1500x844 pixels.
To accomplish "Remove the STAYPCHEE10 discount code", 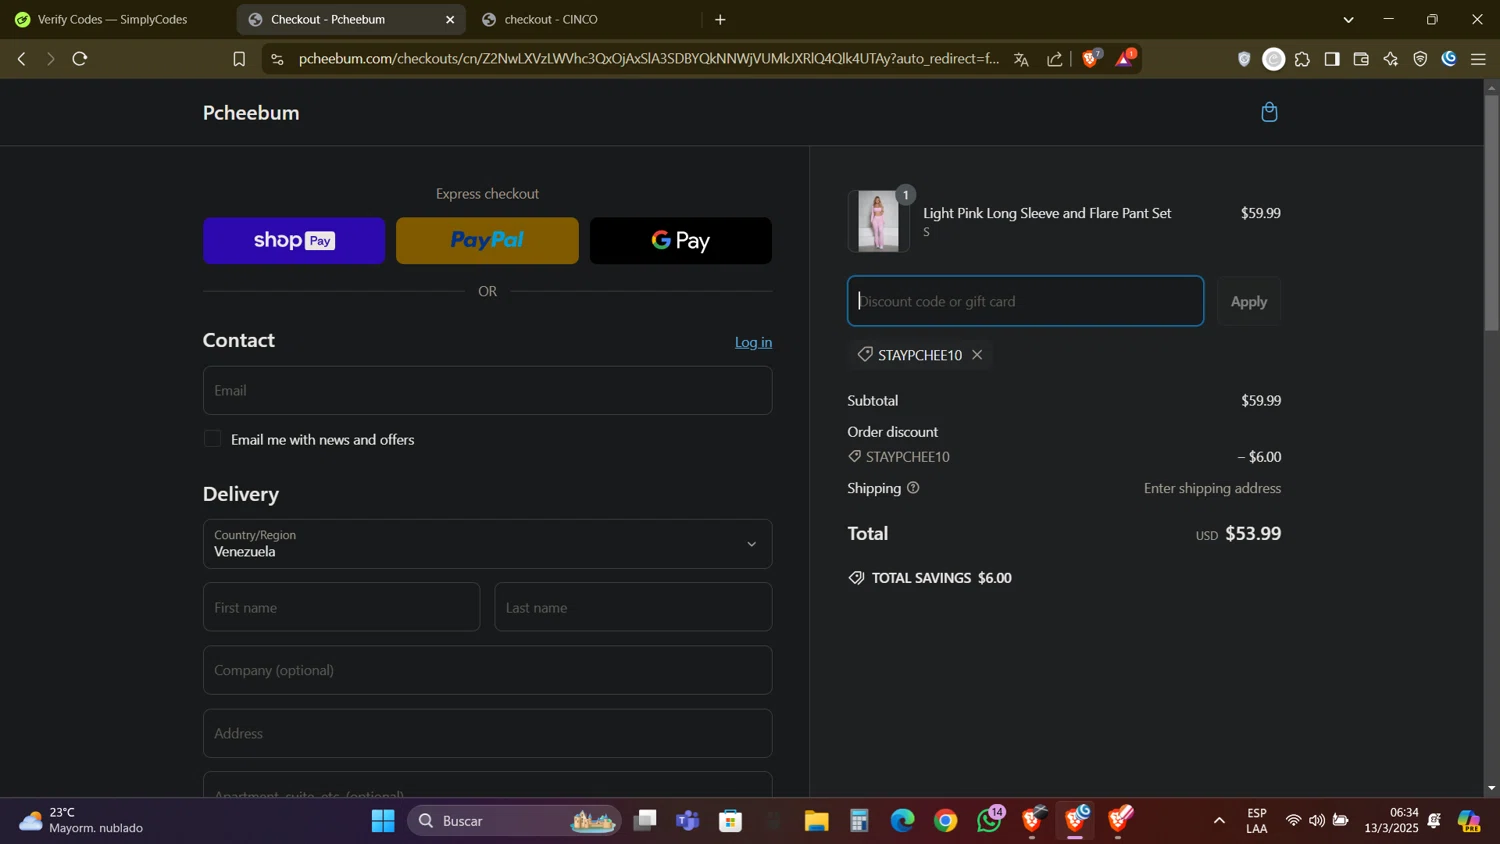I will point(977,355).
